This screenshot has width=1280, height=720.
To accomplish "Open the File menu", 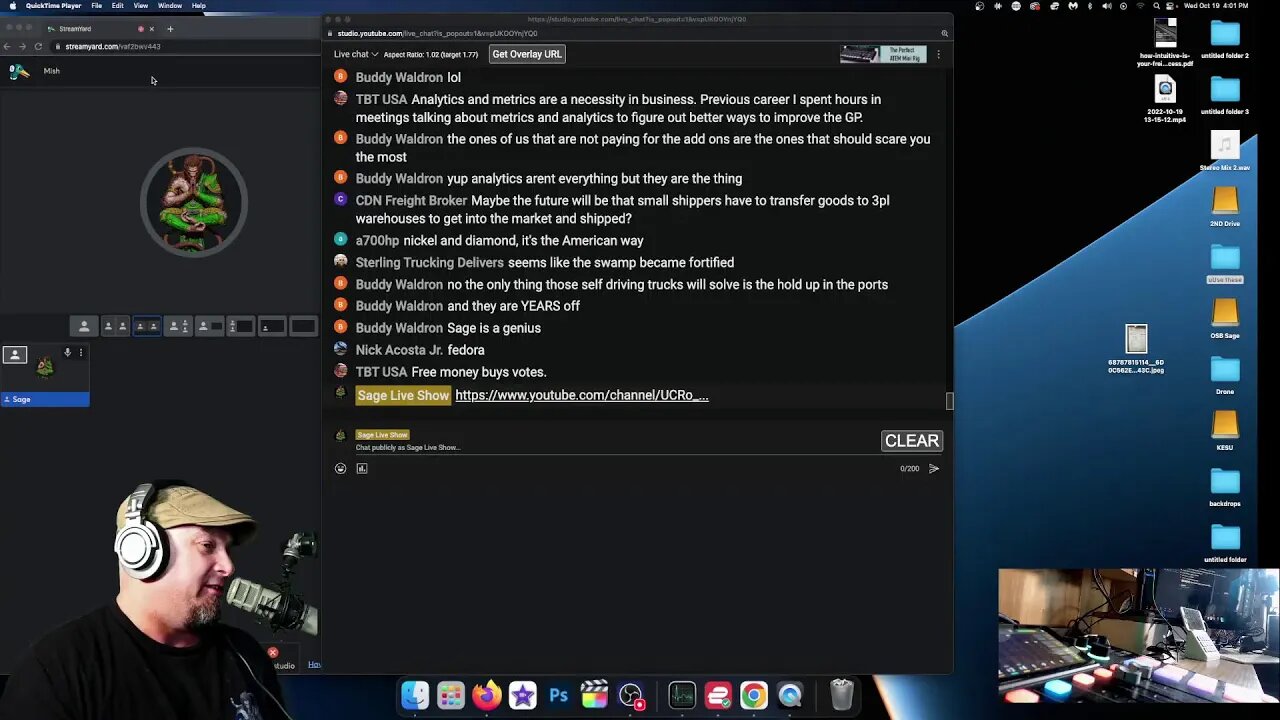I will click(x=96, y=6).
